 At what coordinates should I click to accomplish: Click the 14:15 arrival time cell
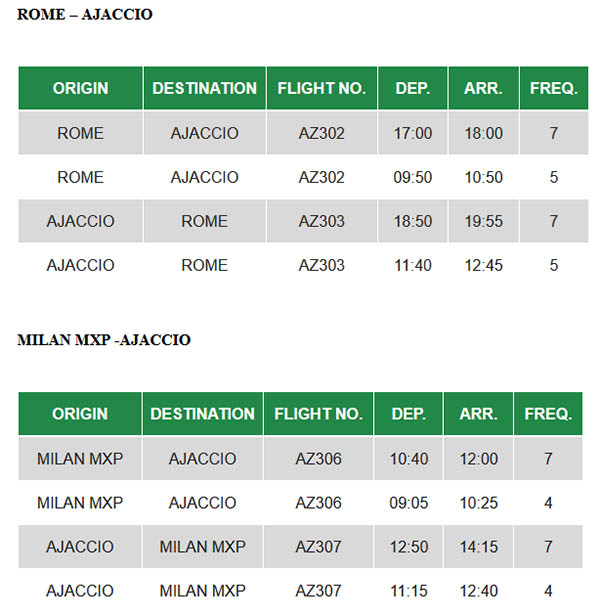tap(478, 547)
